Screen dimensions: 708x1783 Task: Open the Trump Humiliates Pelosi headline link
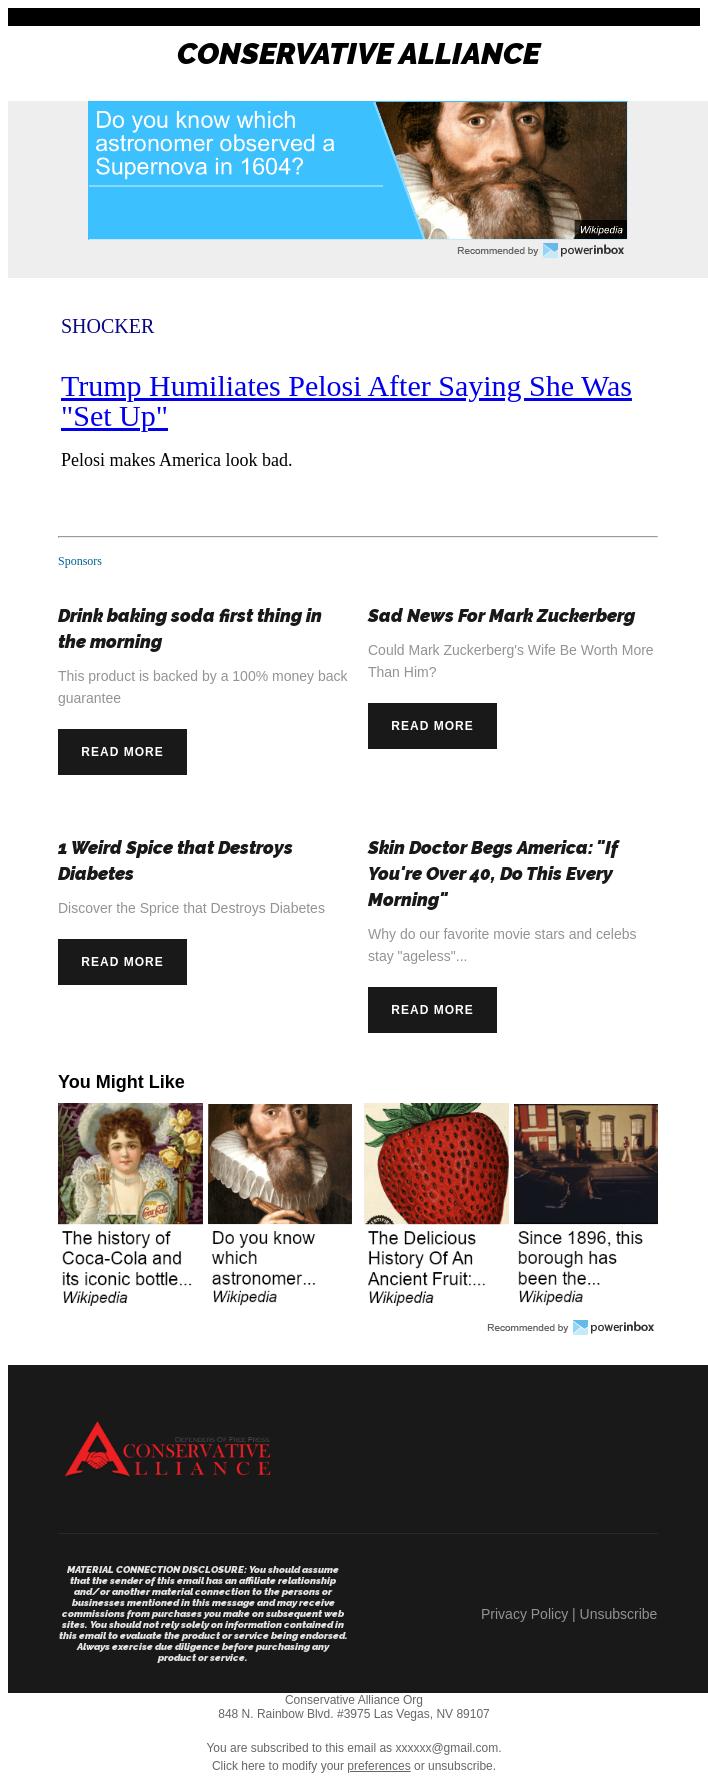tap(346, 401)
